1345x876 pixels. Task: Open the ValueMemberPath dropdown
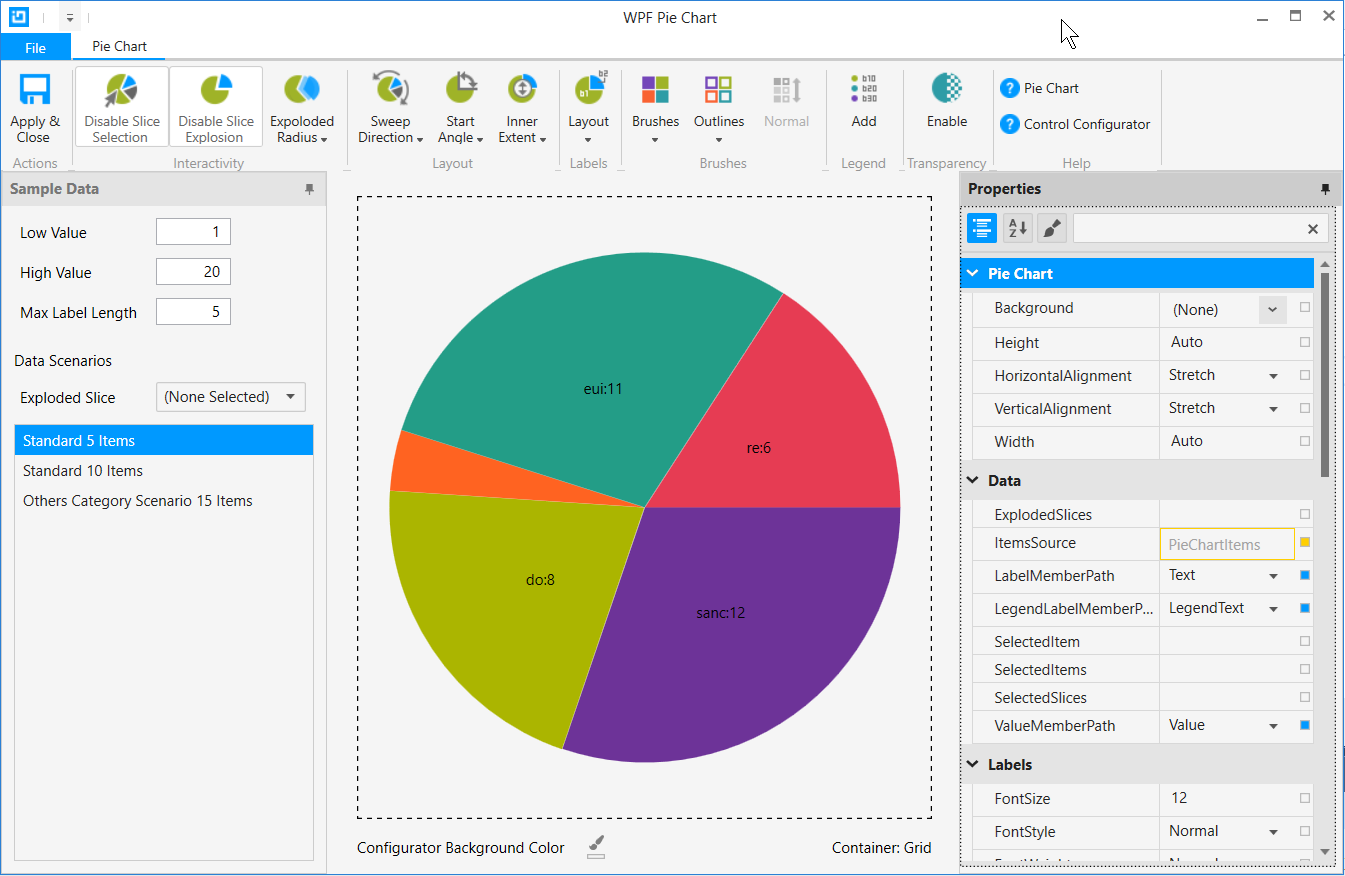pyautogui.click(x=1274, y=726)
